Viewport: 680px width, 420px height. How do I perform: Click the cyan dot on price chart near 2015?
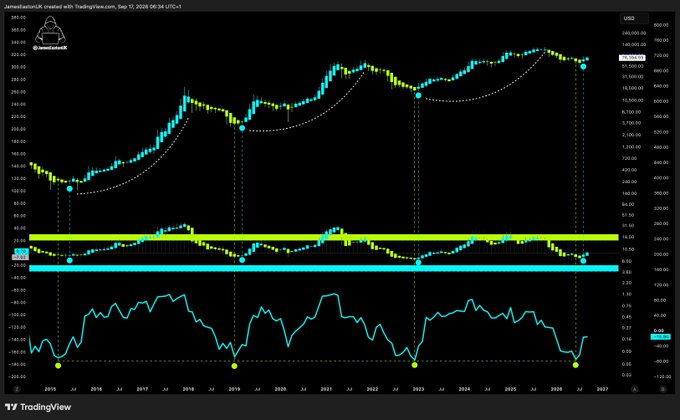point(69,189)
